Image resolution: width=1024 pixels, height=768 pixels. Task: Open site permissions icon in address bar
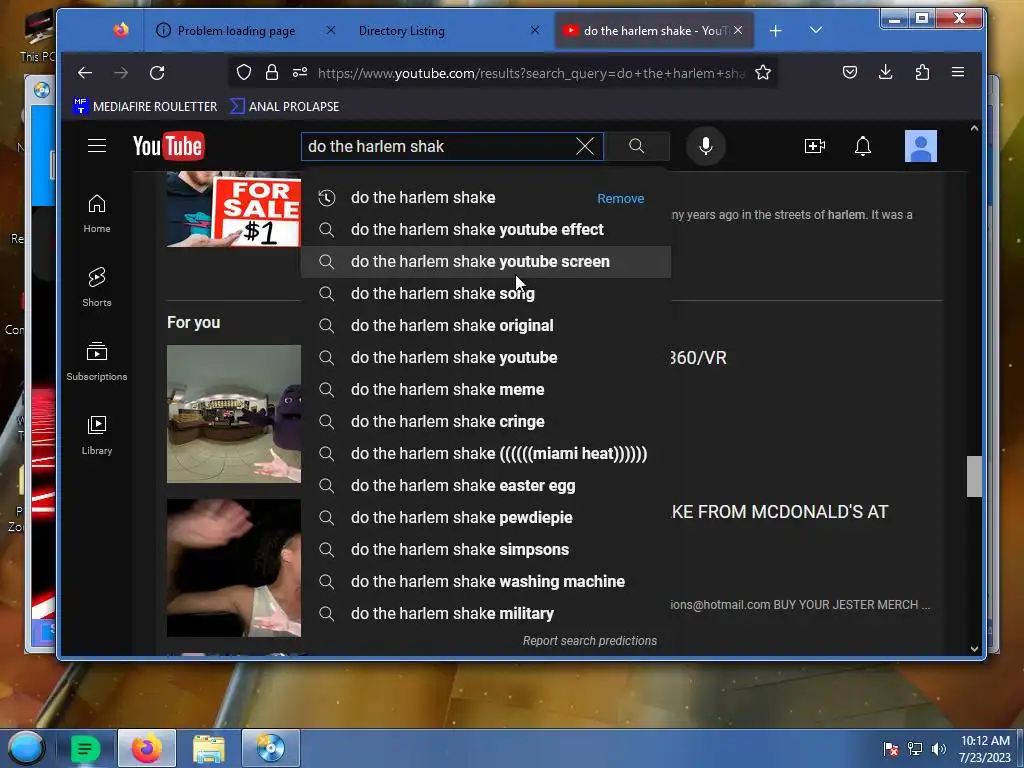[300, 72]
